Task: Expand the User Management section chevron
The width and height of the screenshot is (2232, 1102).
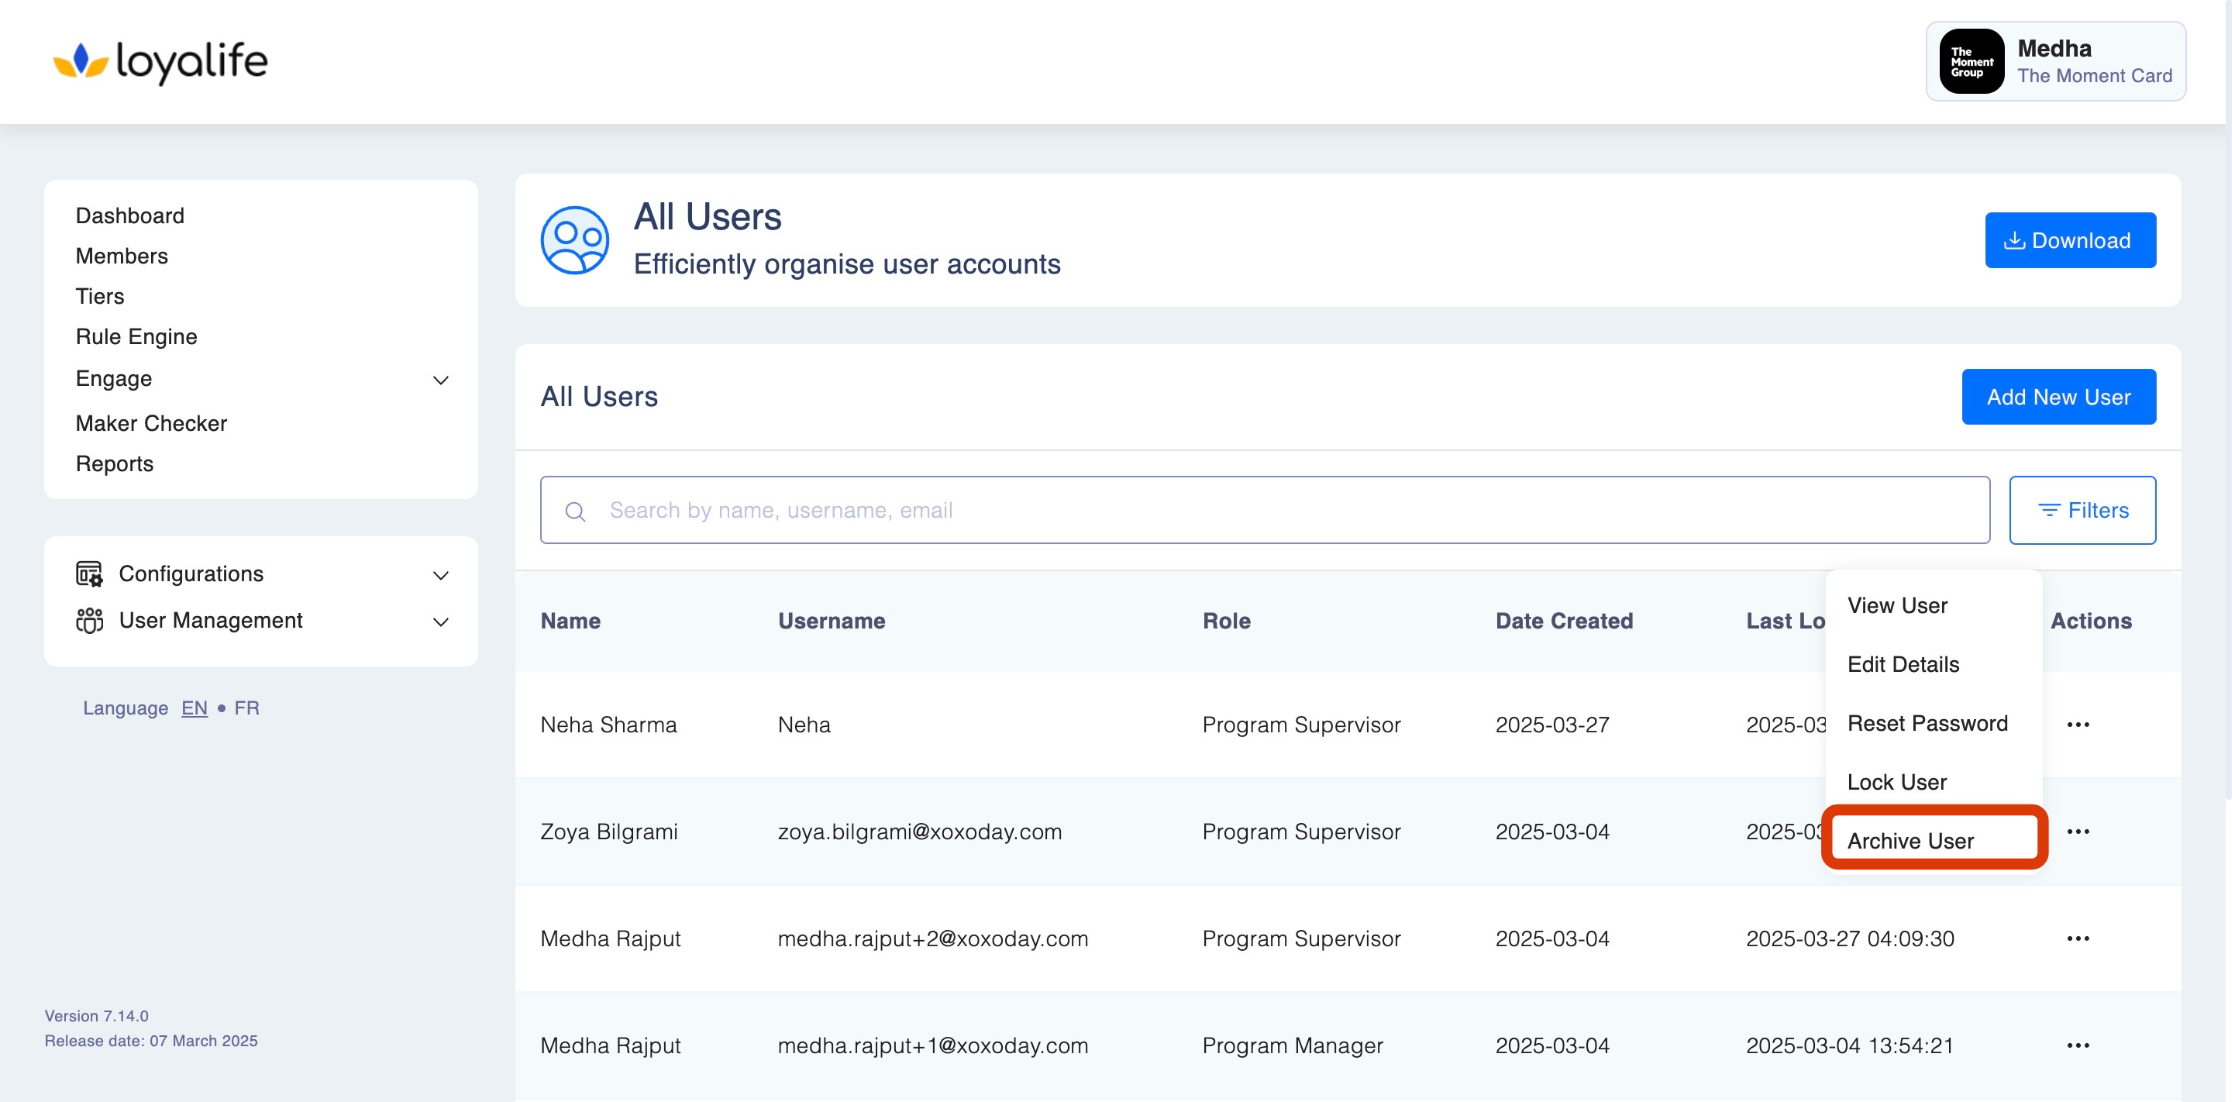Action: point(441,622)
